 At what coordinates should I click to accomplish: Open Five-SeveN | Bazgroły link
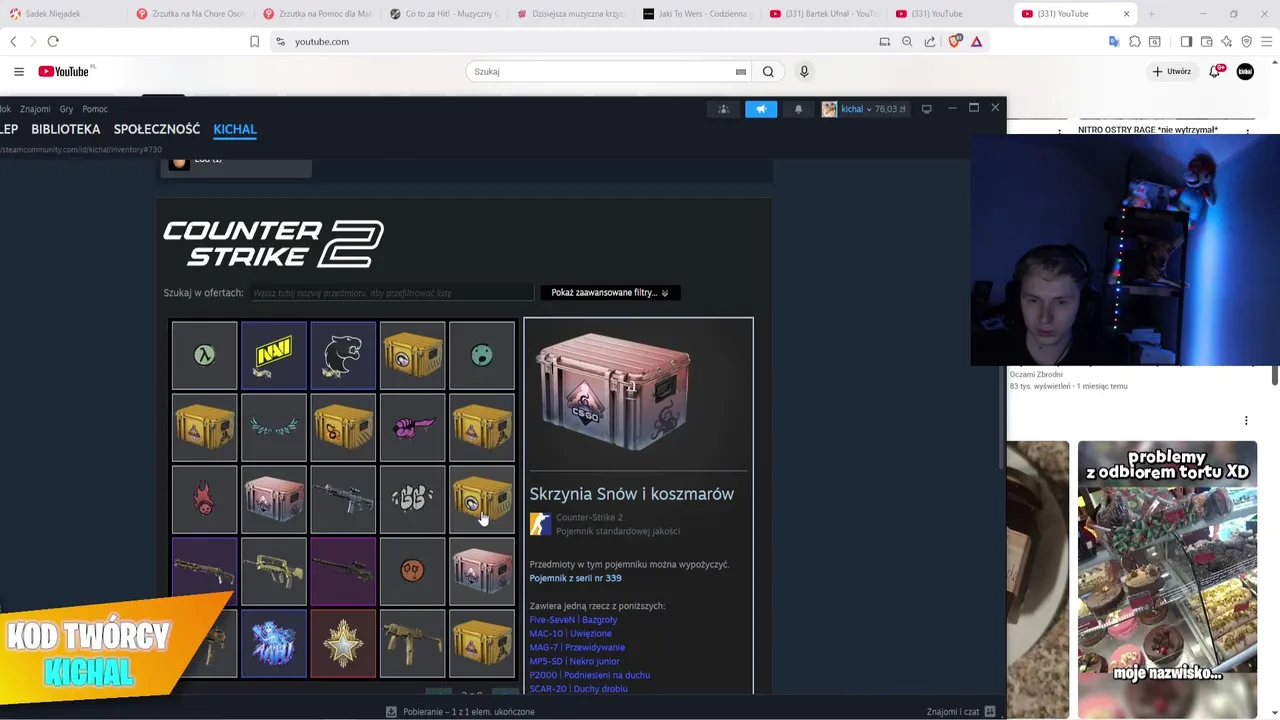point(573,620)
